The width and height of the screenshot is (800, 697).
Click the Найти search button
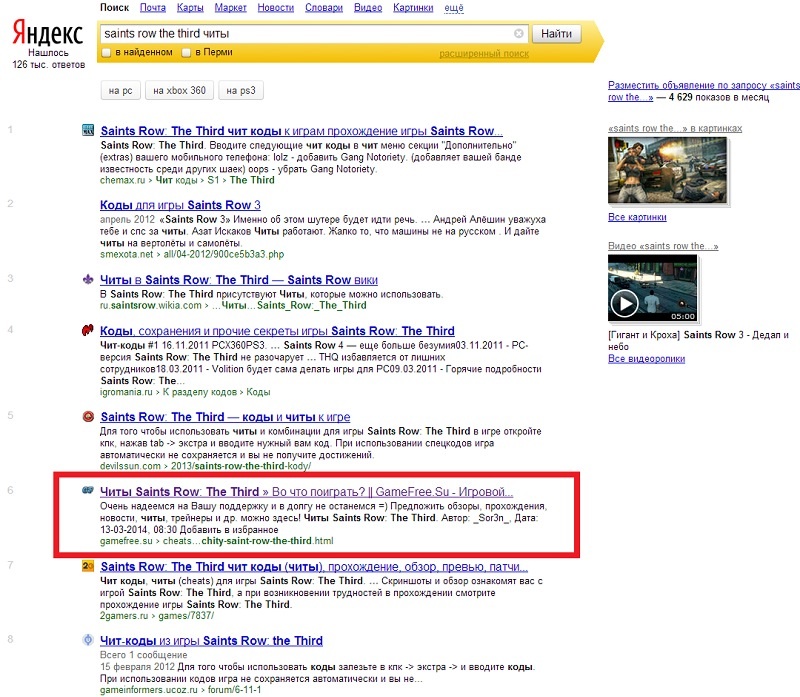click(x=556, y=34)
